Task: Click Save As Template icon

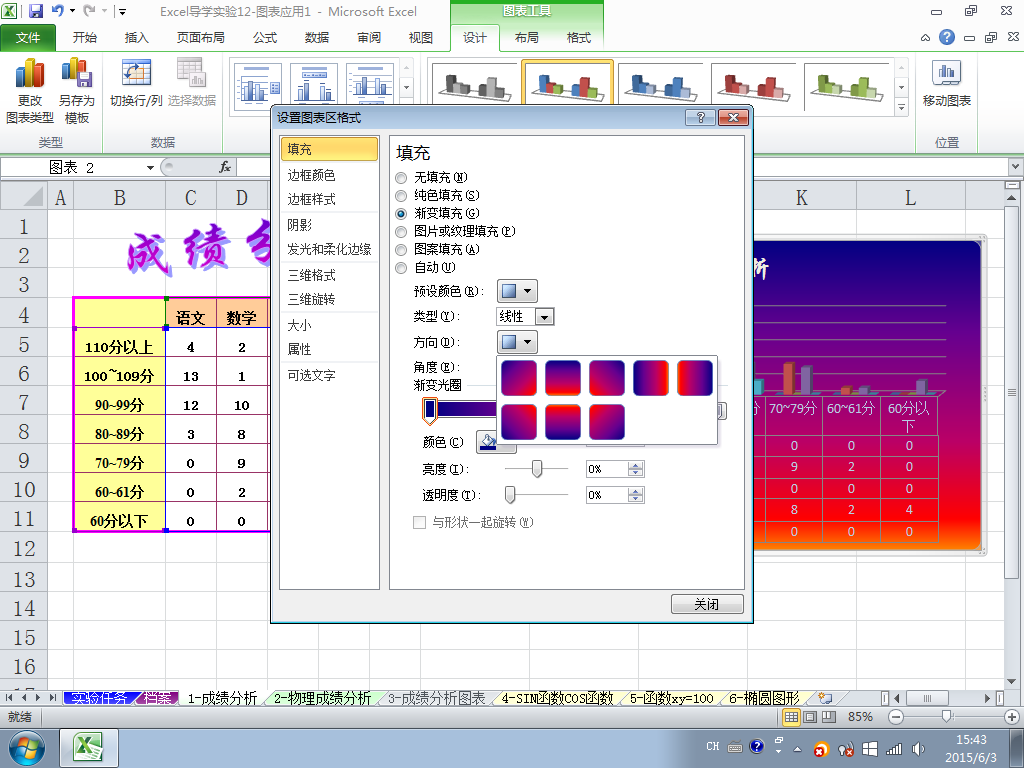Action: point(76,73)
